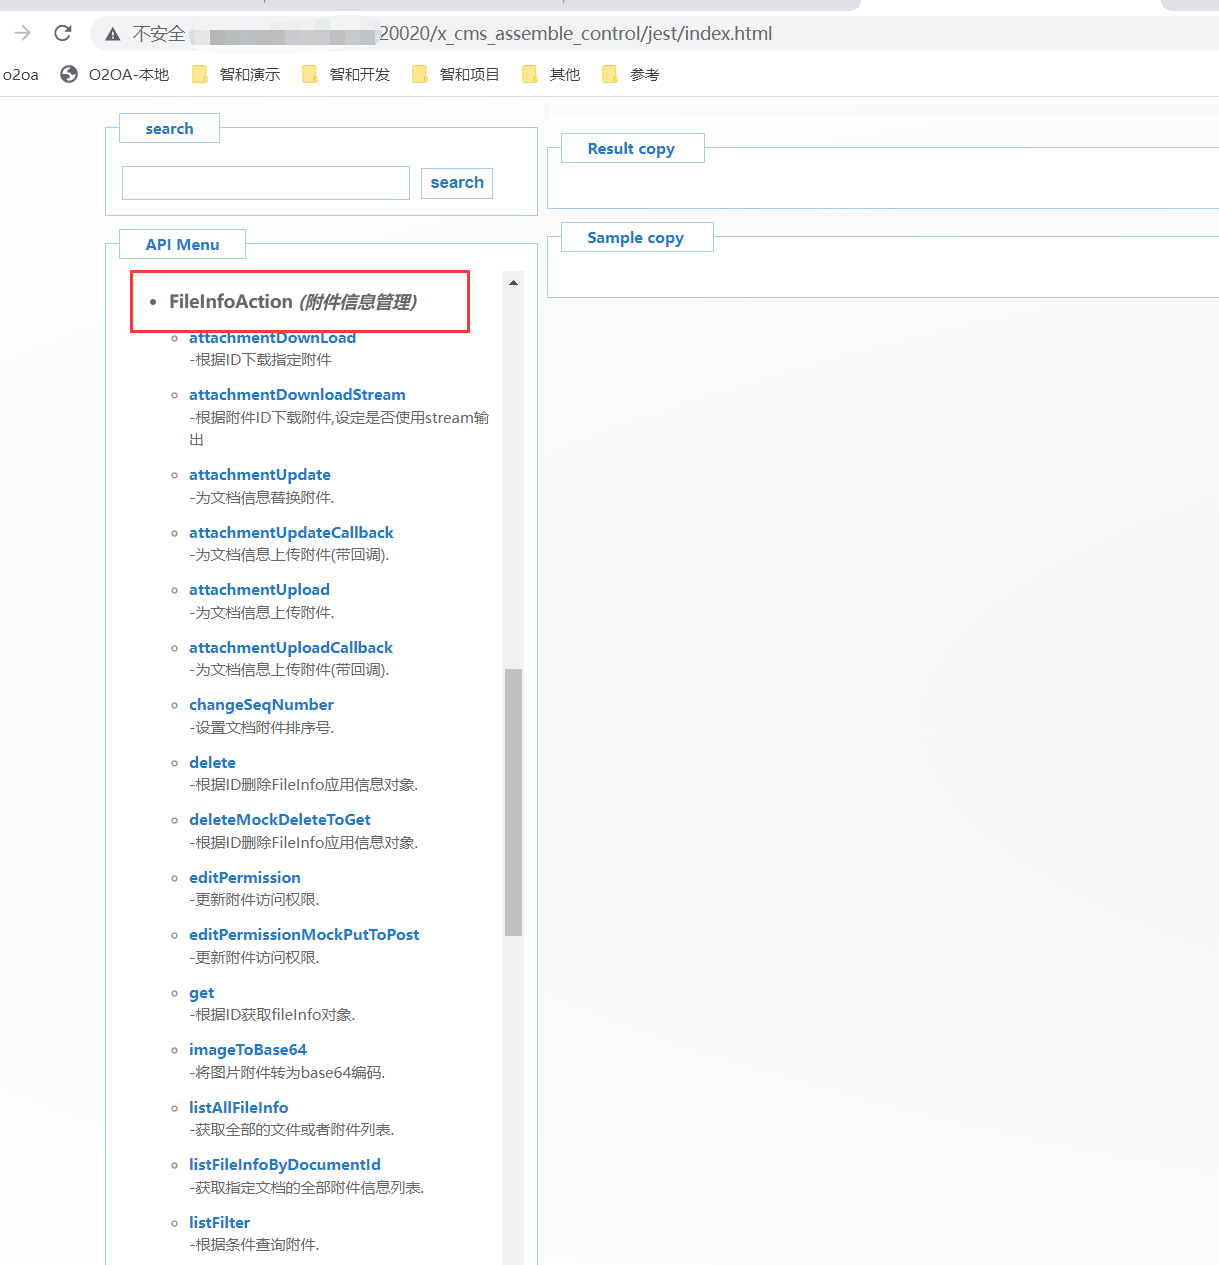The width and height of the screenshot is (1219, 1265).
Task: Click the browser reload icon
Action: pos(63,33)
